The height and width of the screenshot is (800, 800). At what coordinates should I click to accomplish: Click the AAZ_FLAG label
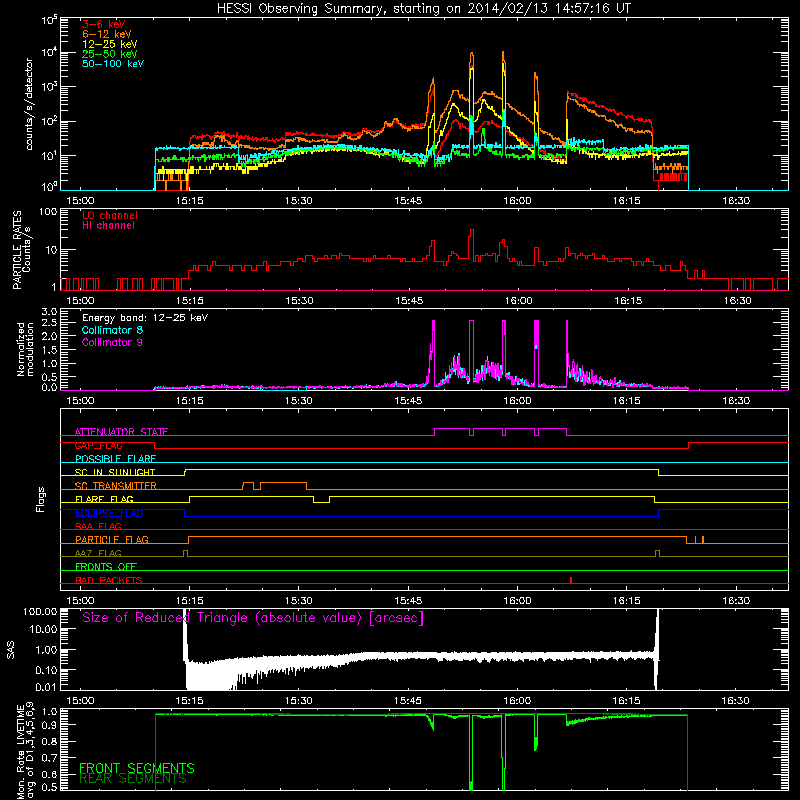pyautogui.click(x=98, y=553)
